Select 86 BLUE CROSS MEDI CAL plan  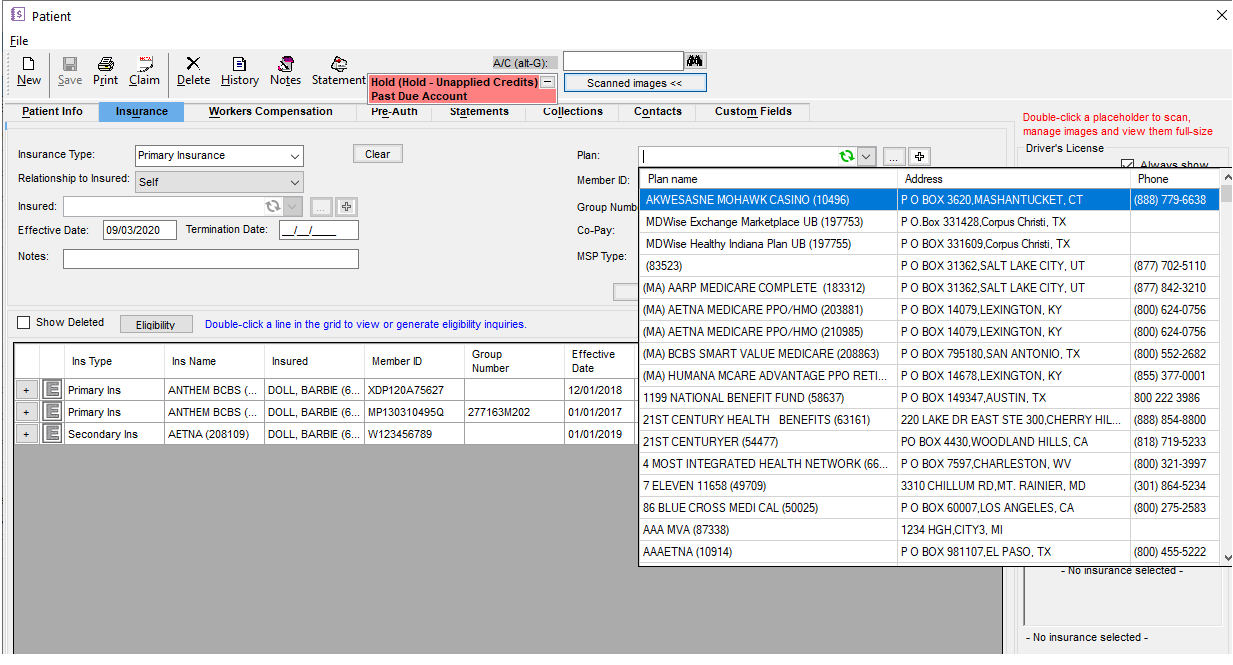click(x=928, y=508)
